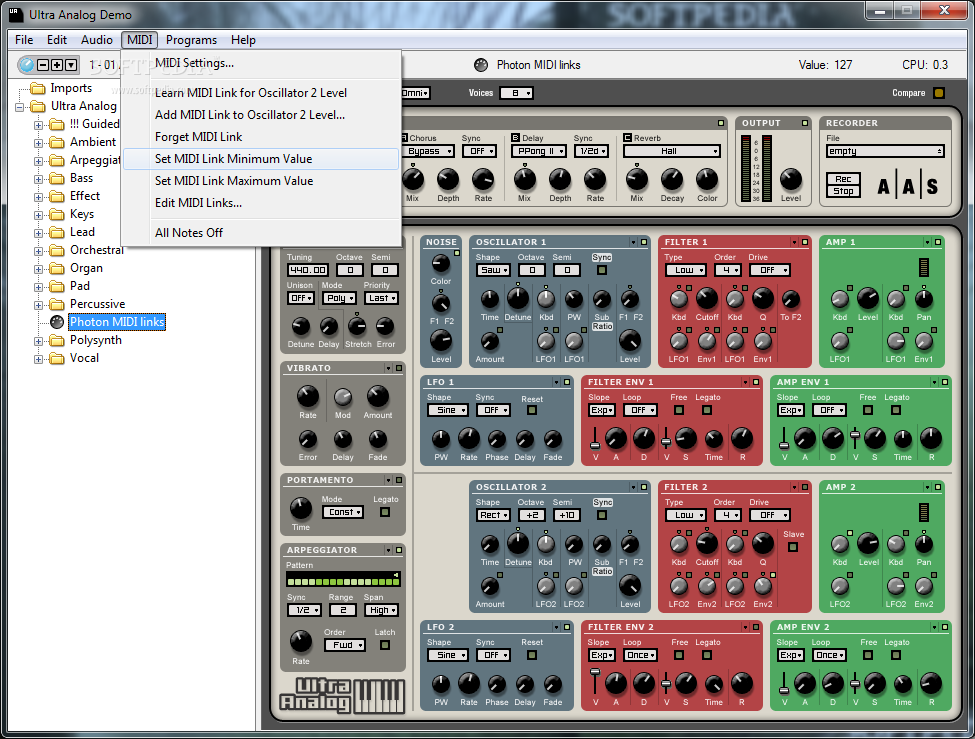This screenshot has width=975, height=739.
Task: Click the Reverb Decay knob
Action: tap(672, 180)
